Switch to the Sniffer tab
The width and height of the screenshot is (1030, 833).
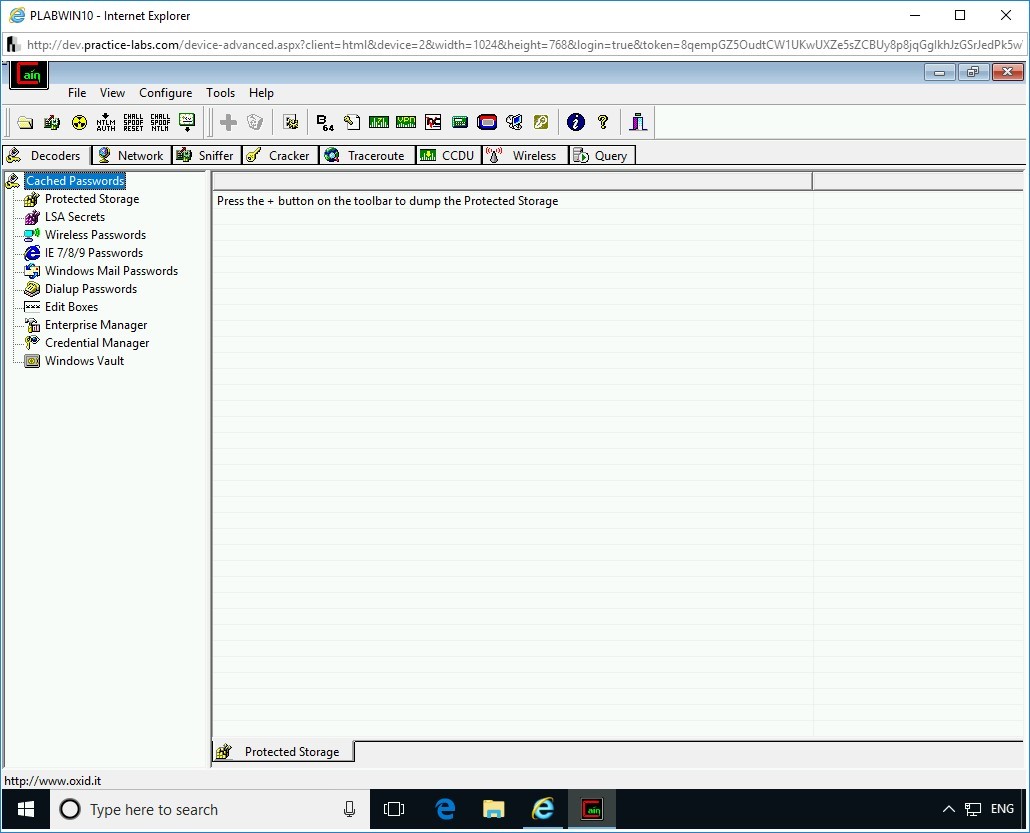point(206,156)
